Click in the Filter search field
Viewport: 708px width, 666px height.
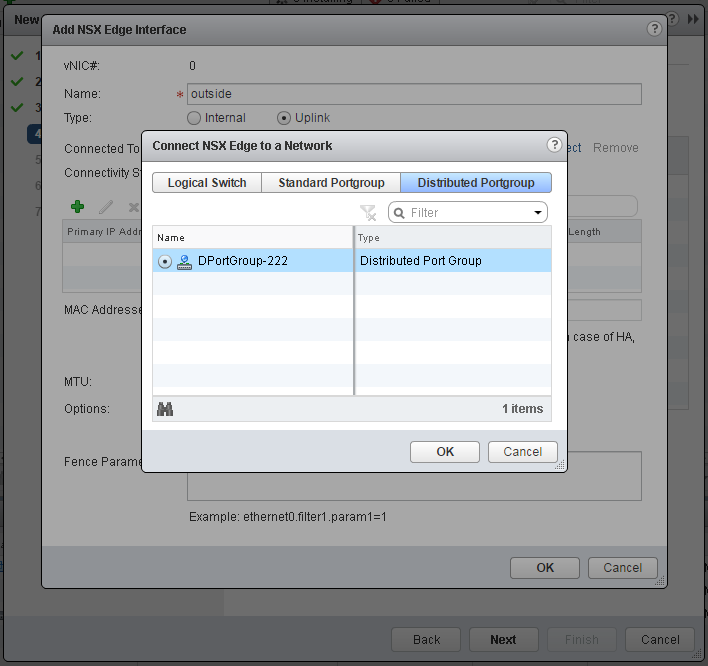[x=468, y=213]
